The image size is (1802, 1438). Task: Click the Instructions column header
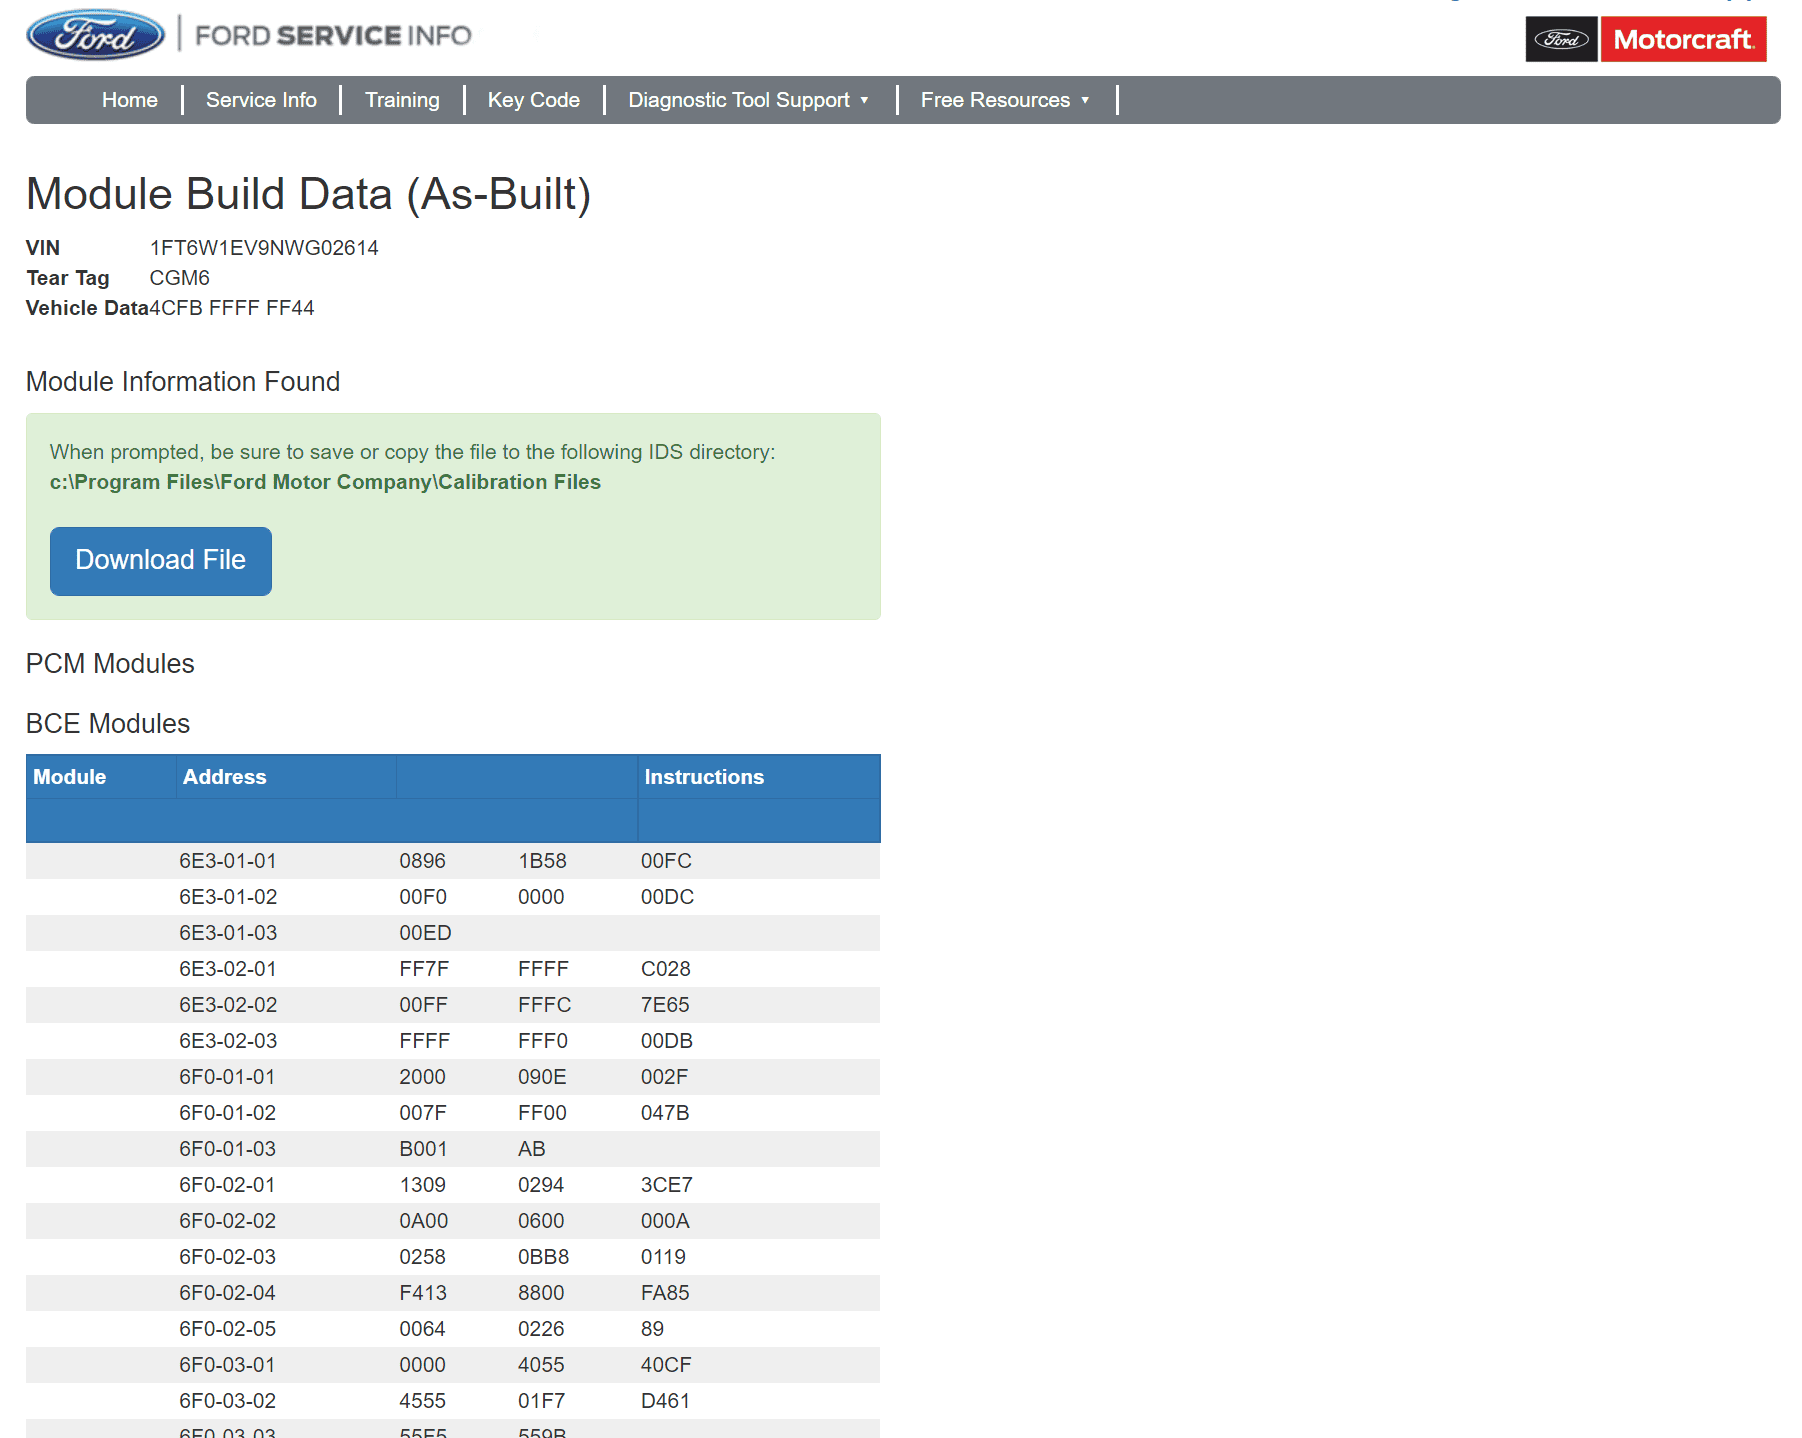click(x=704, y=777)
